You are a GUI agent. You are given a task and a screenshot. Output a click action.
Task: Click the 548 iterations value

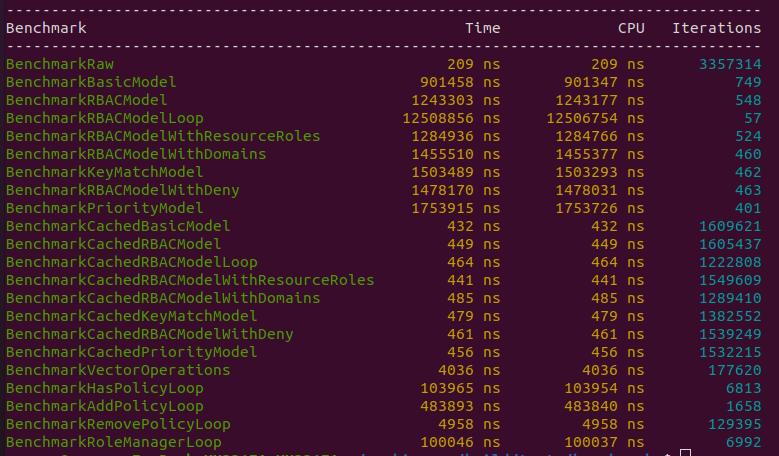(748, 100)
